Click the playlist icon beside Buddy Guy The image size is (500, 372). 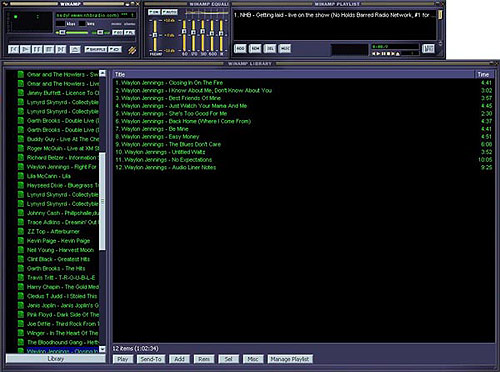coord(21,139)
